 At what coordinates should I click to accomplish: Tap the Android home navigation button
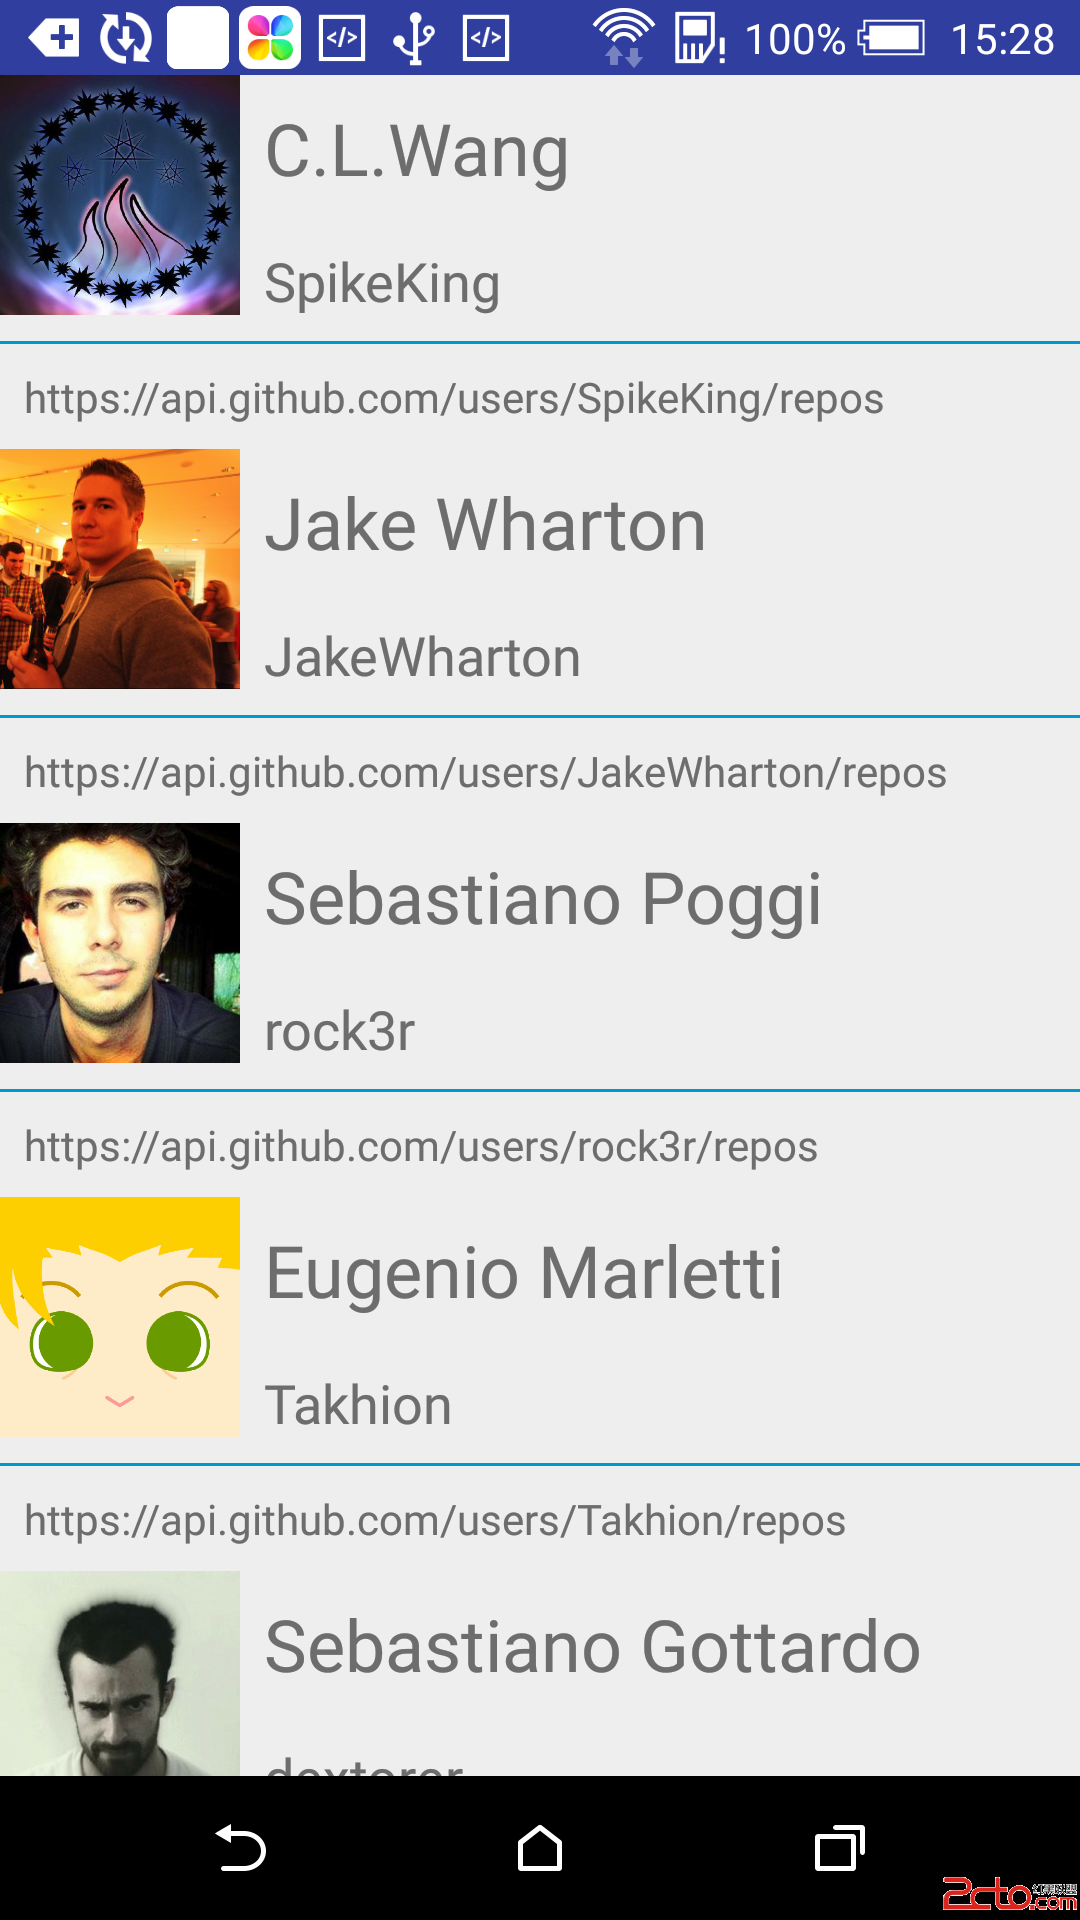540,1848
